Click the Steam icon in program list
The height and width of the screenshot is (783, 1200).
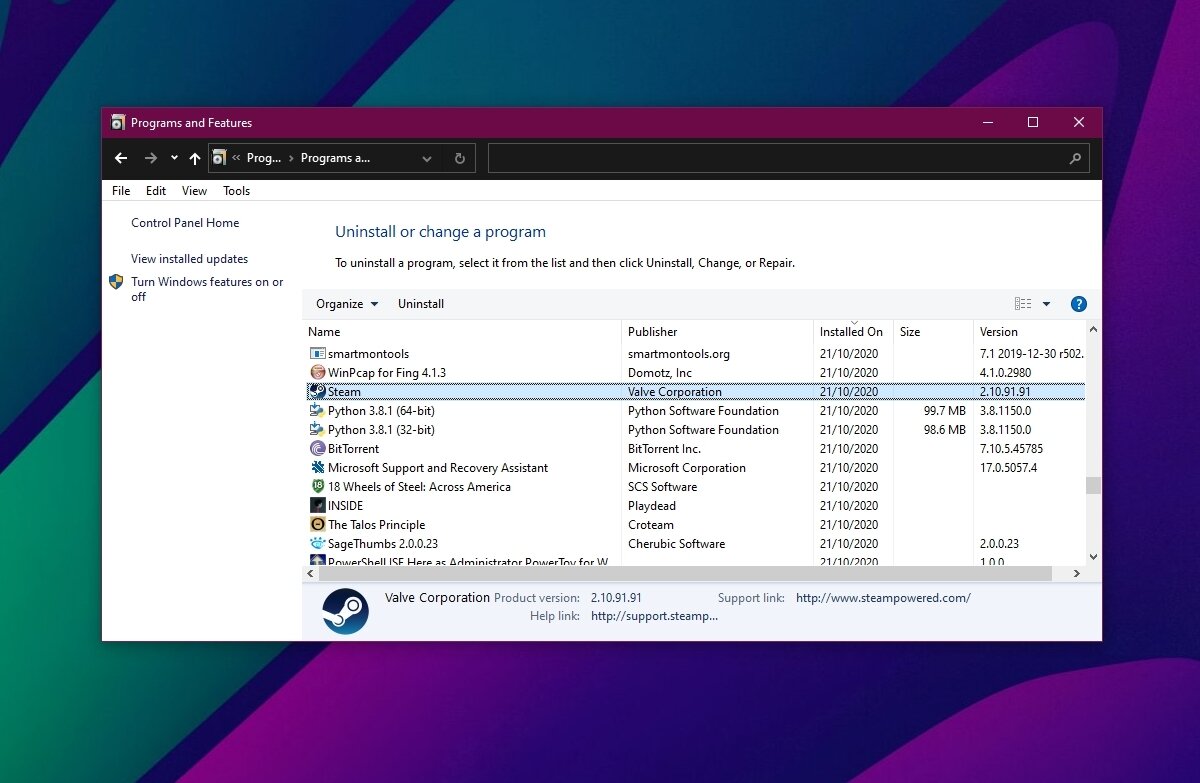(x=317, y=392)
